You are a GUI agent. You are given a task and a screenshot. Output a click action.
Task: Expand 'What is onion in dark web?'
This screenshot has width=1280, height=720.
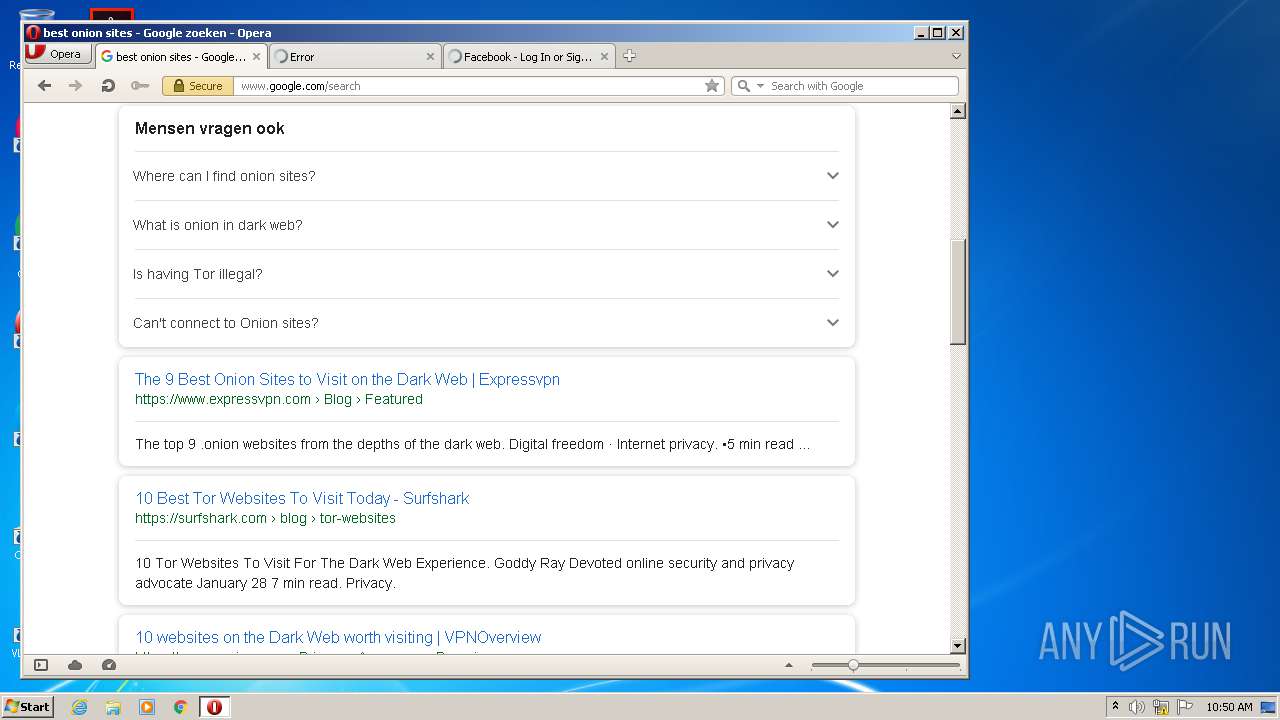click(486, 225)
